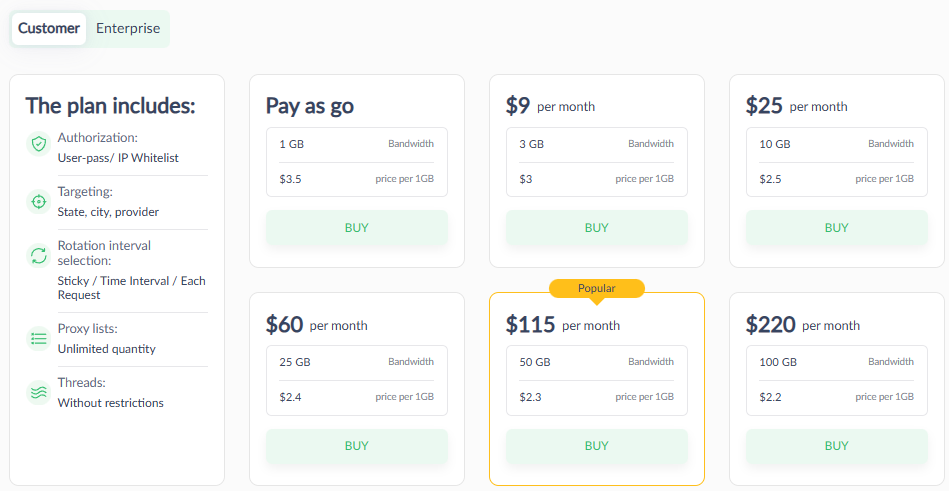Click the 100 GB Bandwidth row
Image resolution: width=949 pixels, height=491 pixels.
click(836, 362)
